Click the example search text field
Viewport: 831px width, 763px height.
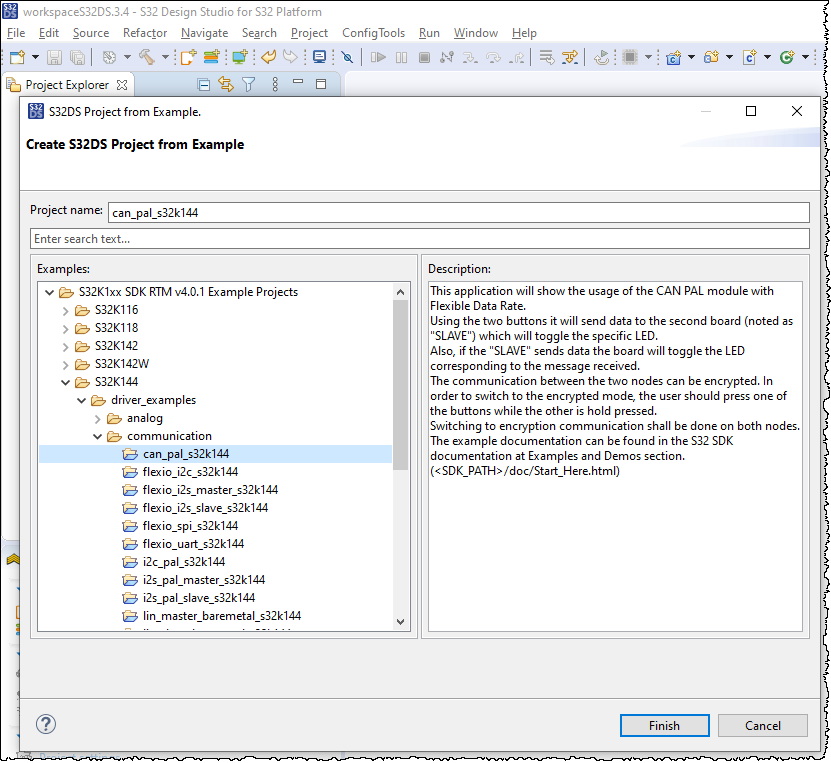(x=420, y=238)
